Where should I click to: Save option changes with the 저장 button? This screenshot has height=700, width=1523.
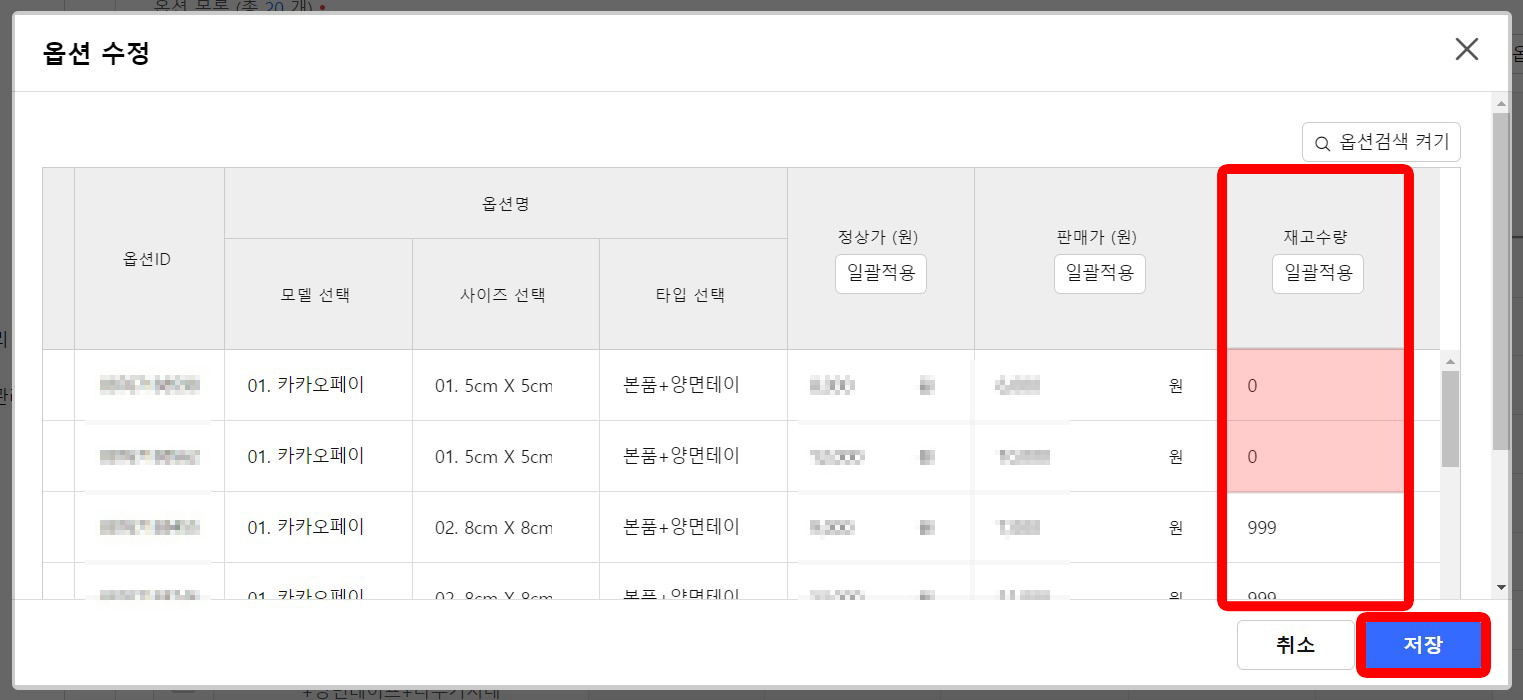1424,645
